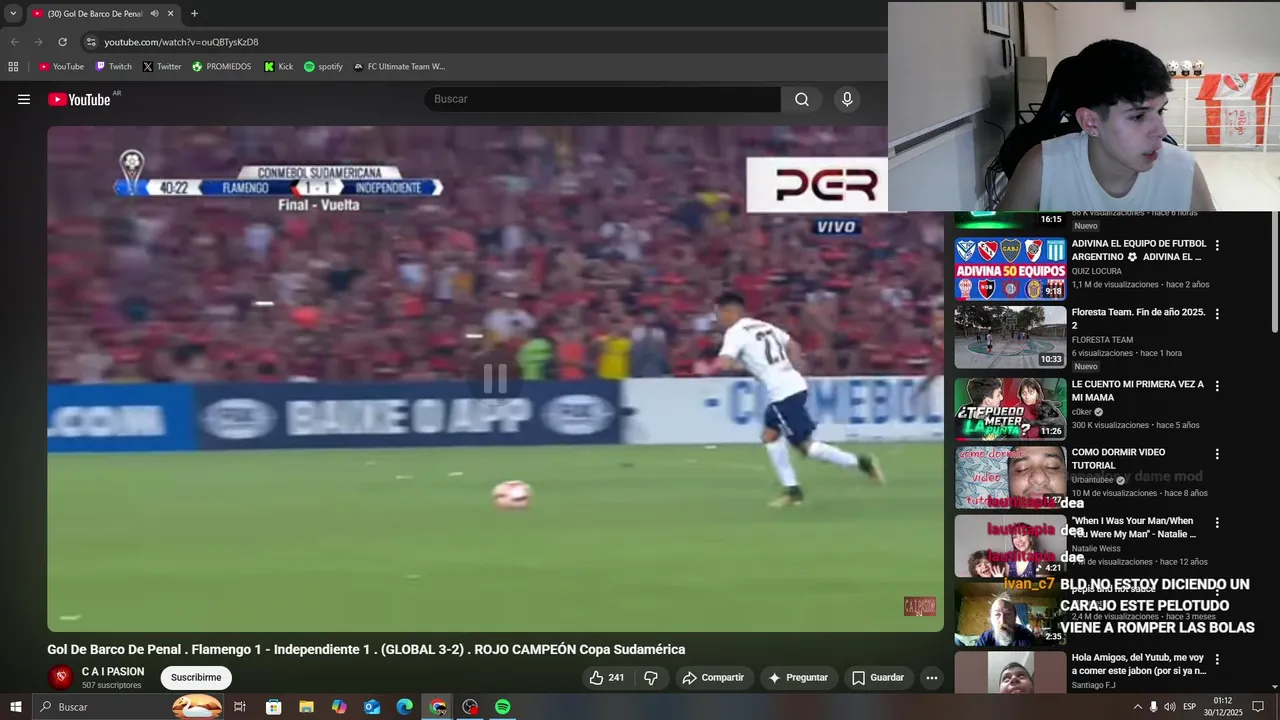Click the video title Gol De Barco De Penal

(366, 650)
